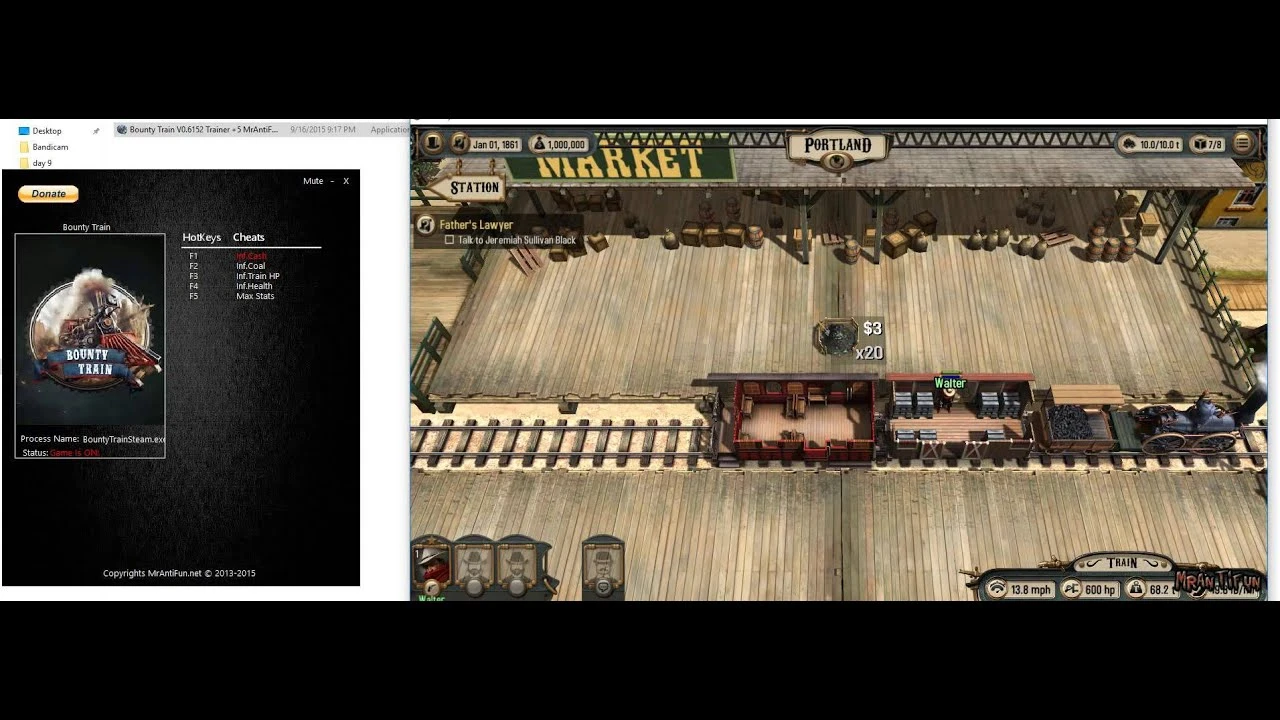Click the HotKeys column header in trainer
This screenshot has height=720, width=1280.
201,237
